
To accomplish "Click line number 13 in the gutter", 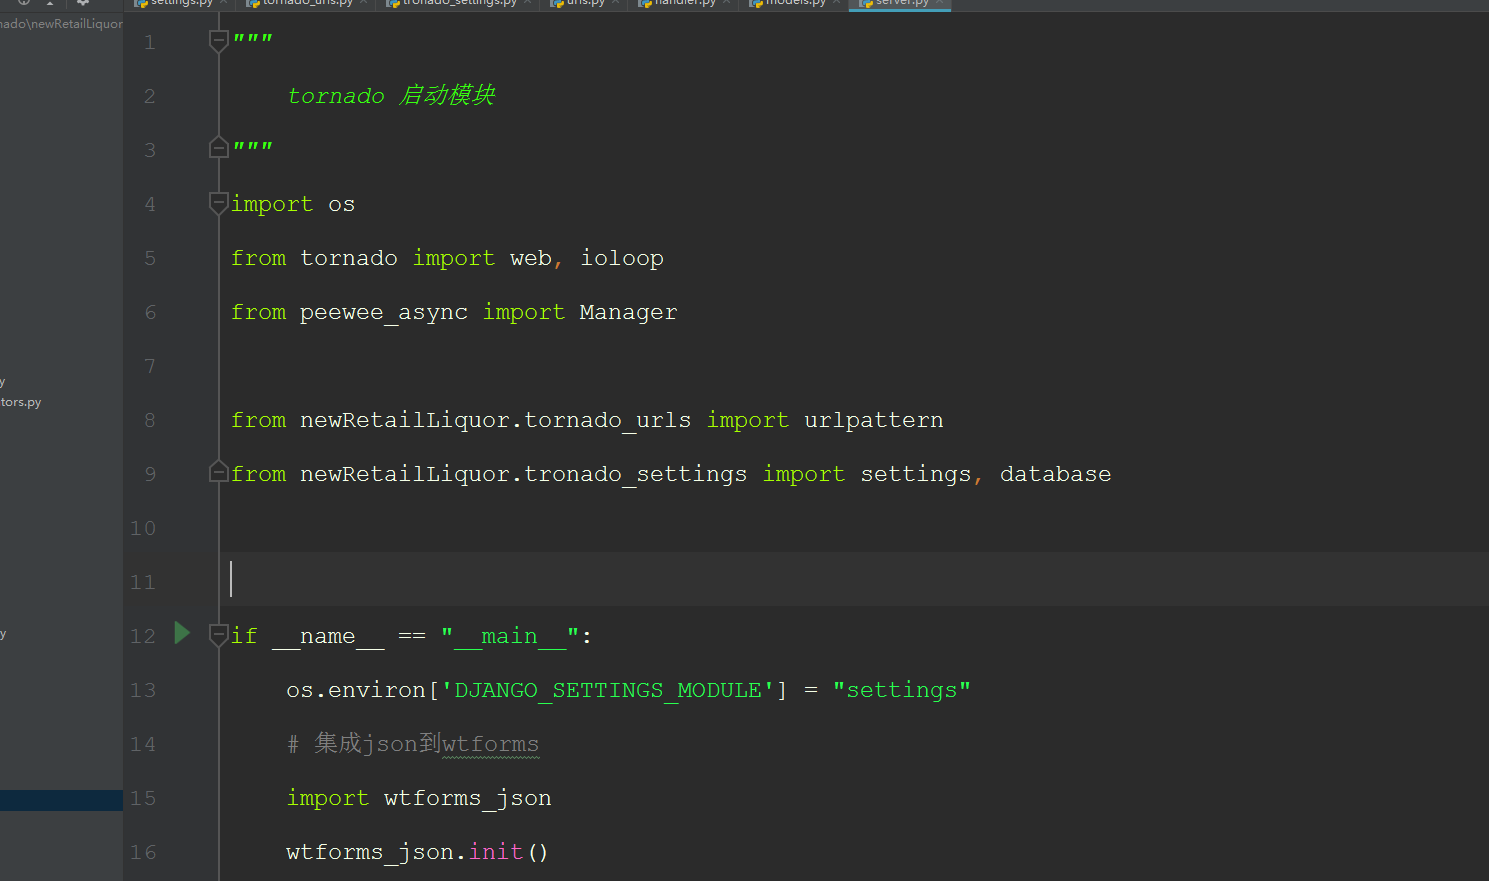I will click(143, 690).
